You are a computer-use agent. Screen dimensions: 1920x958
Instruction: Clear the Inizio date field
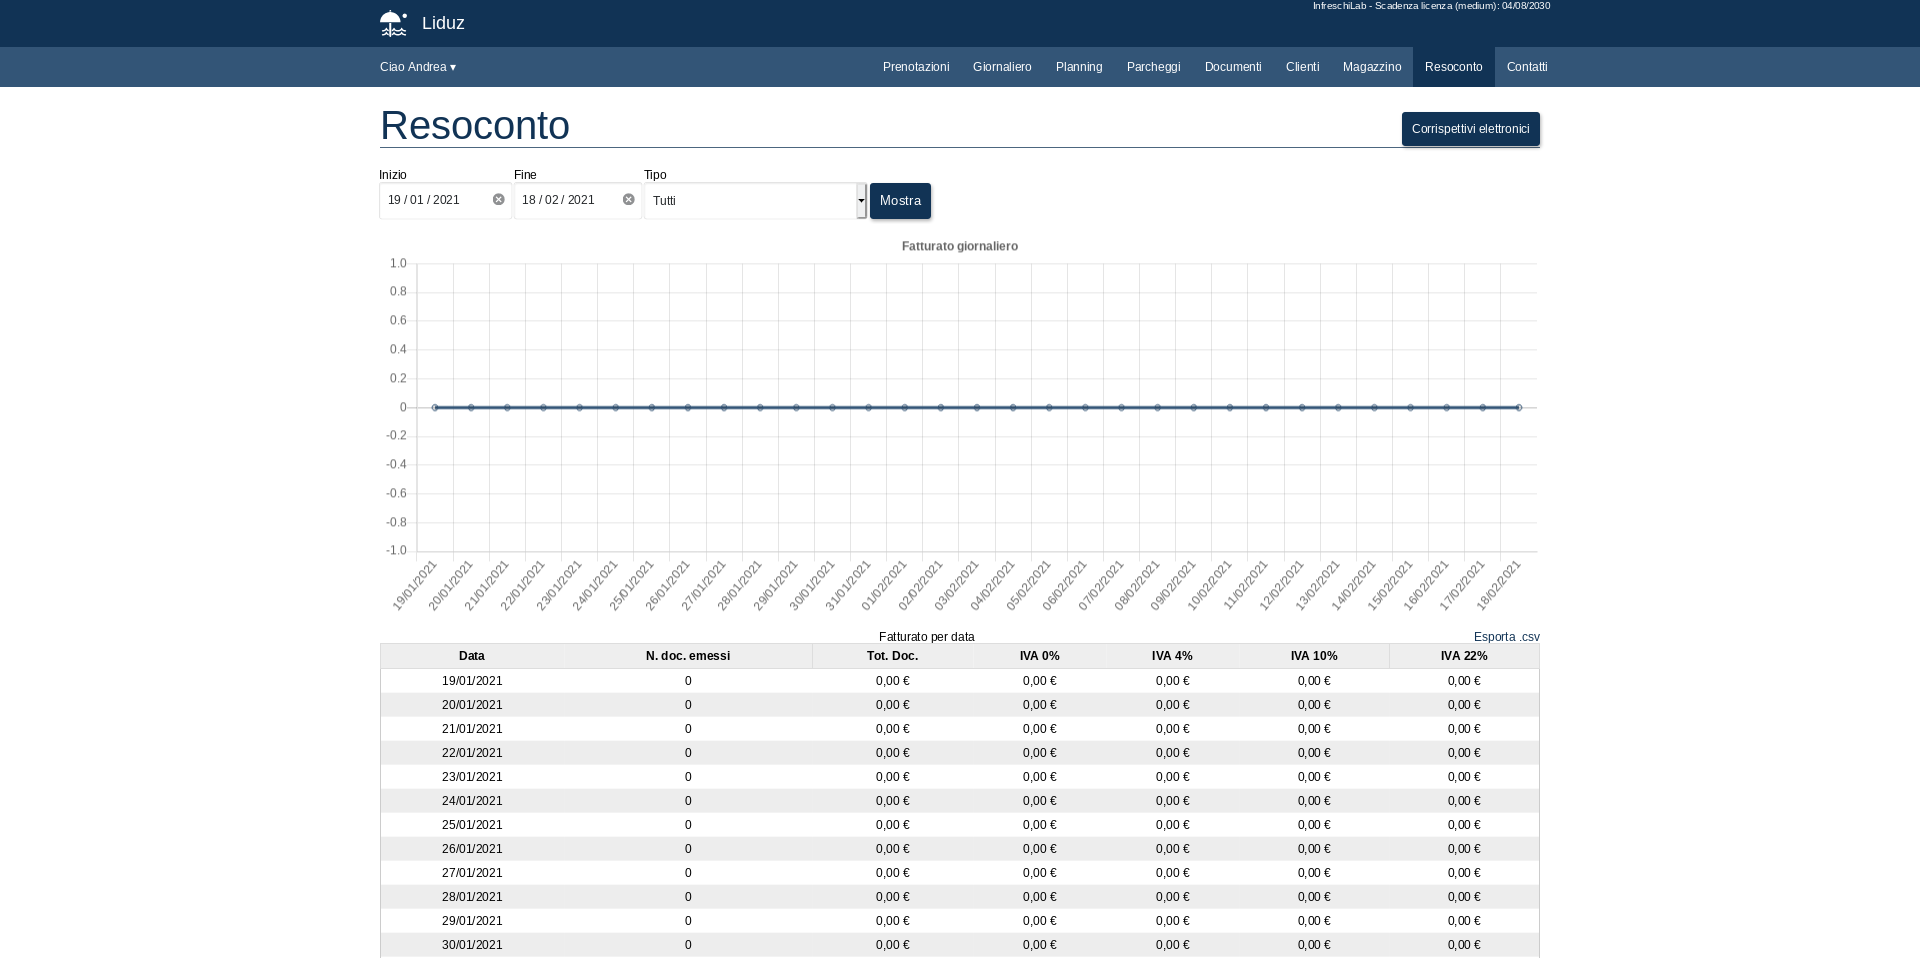[498, 200]
